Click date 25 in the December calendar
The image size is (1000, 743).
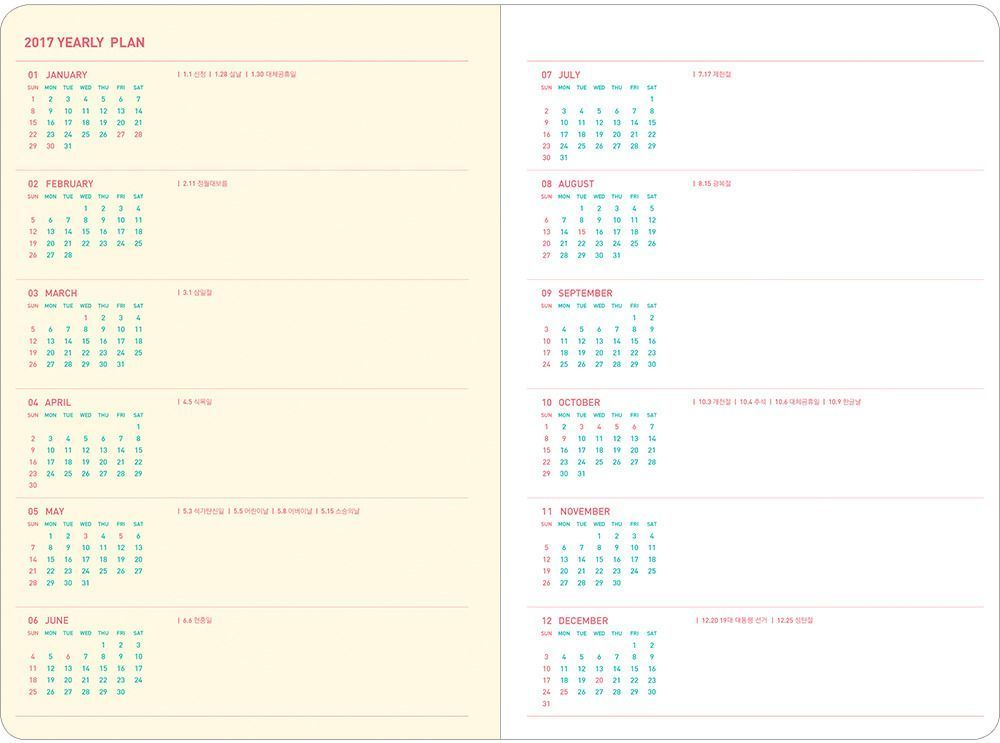click(564, 692)
